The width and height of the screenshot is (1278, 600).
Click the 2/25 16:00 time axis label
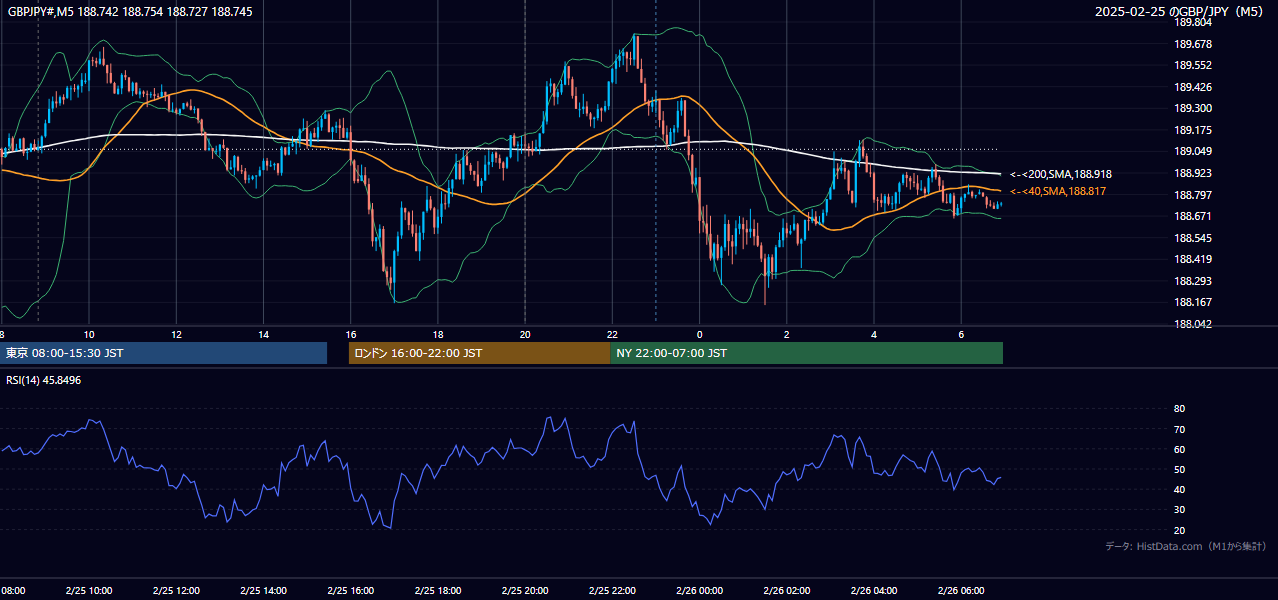[351, 591]
